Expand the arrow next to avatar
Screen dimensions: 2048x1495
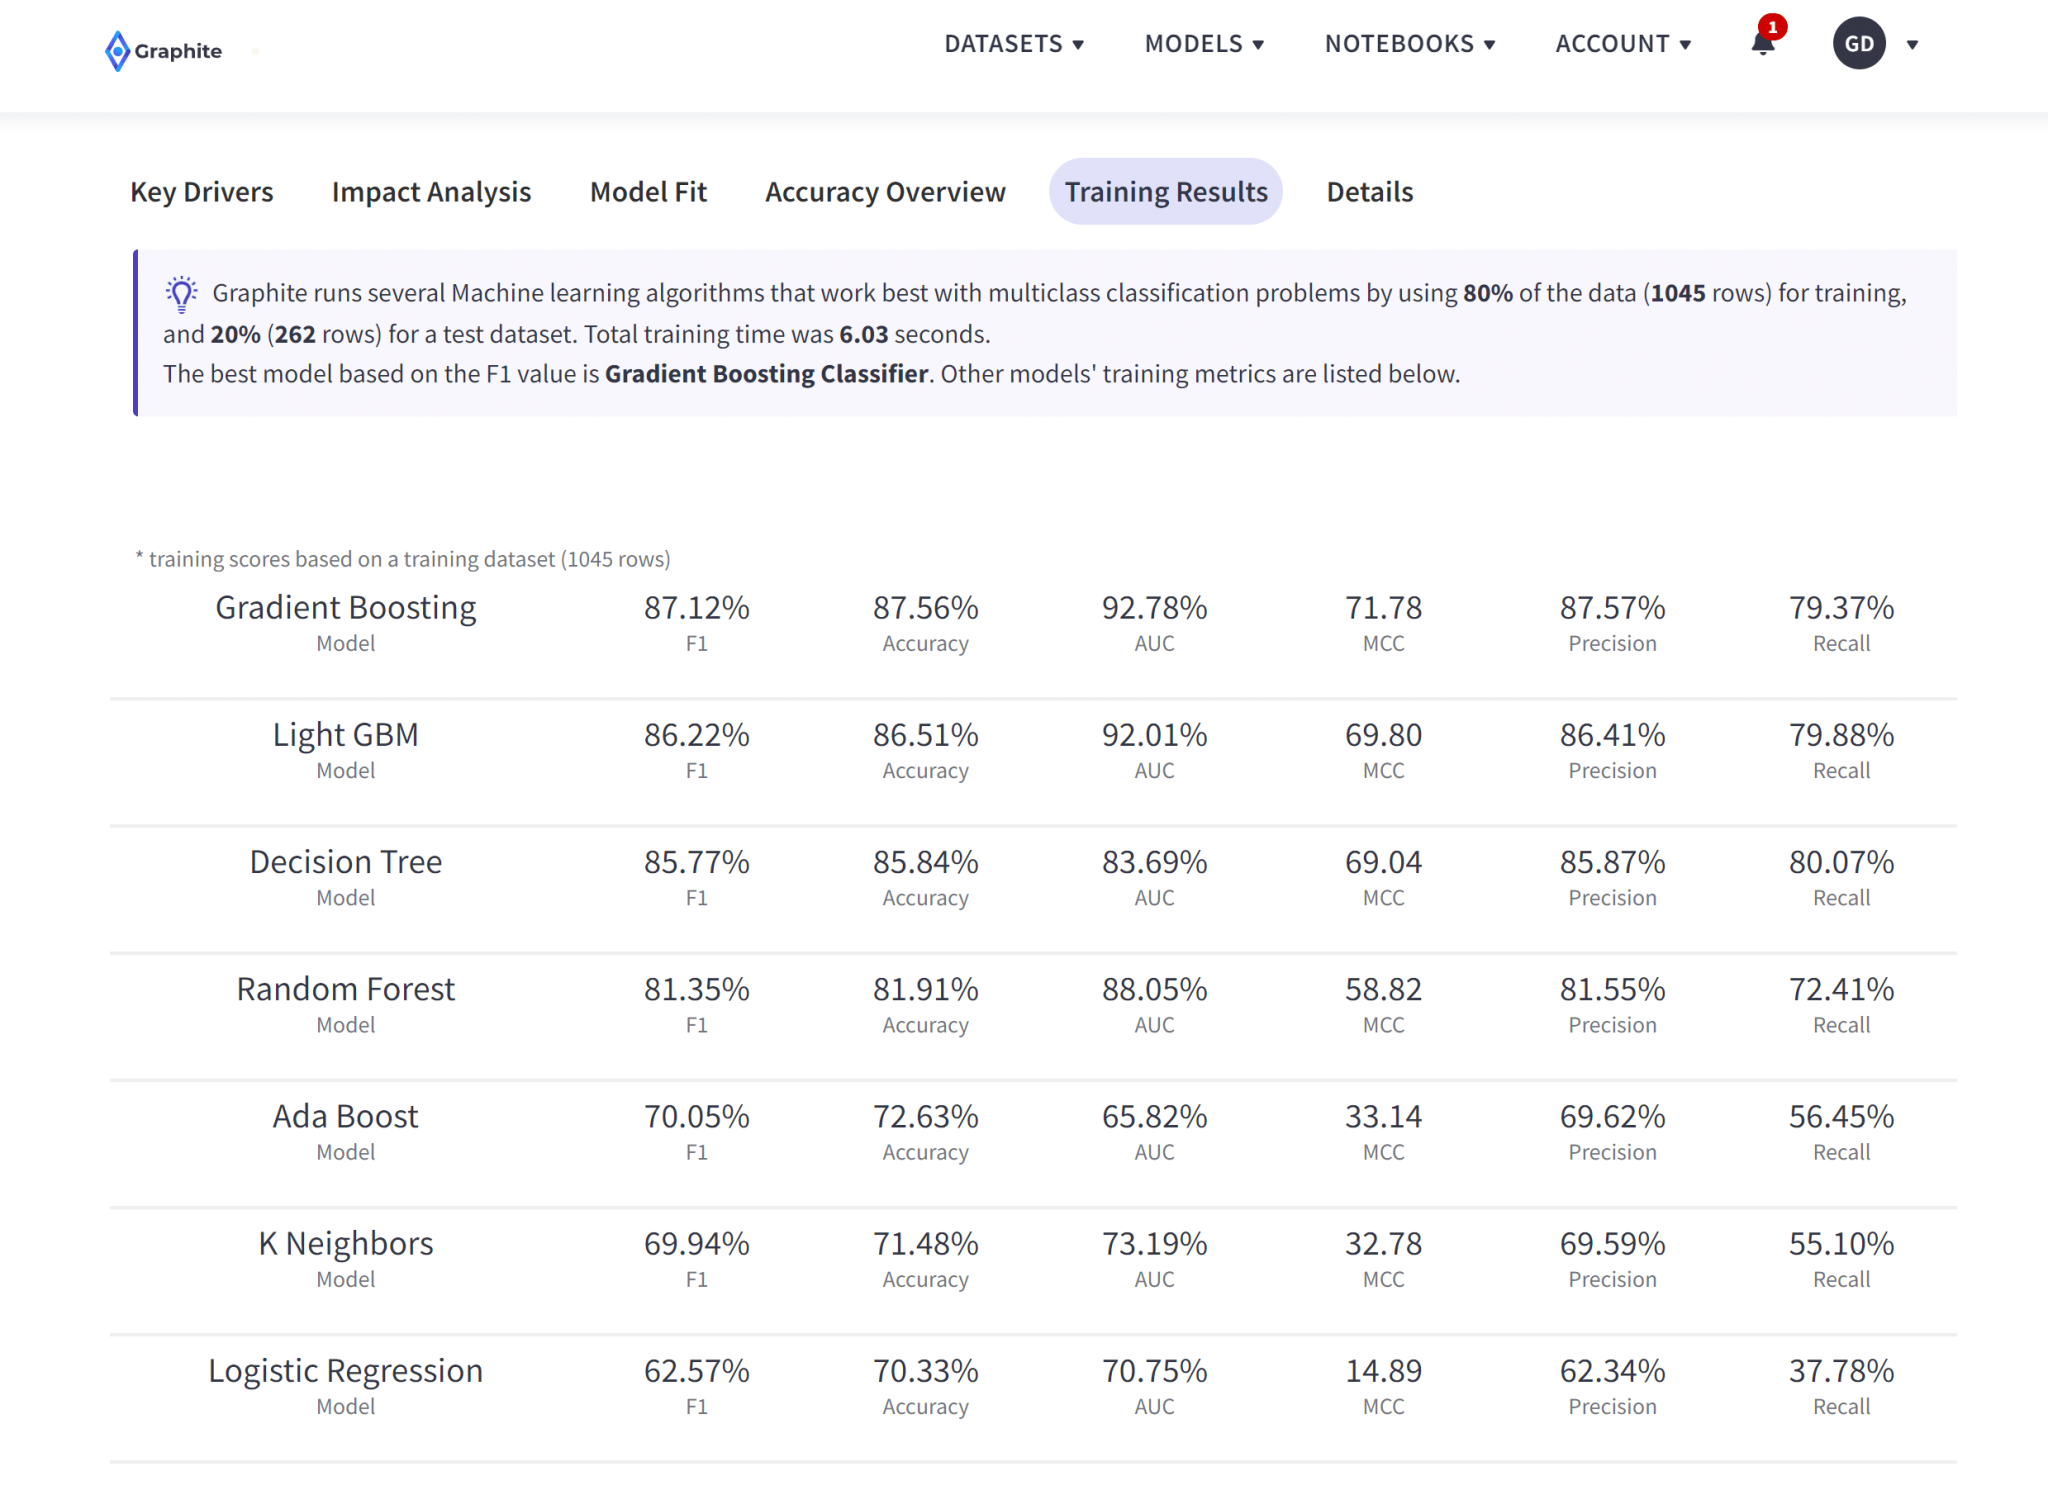[1912, 45]
